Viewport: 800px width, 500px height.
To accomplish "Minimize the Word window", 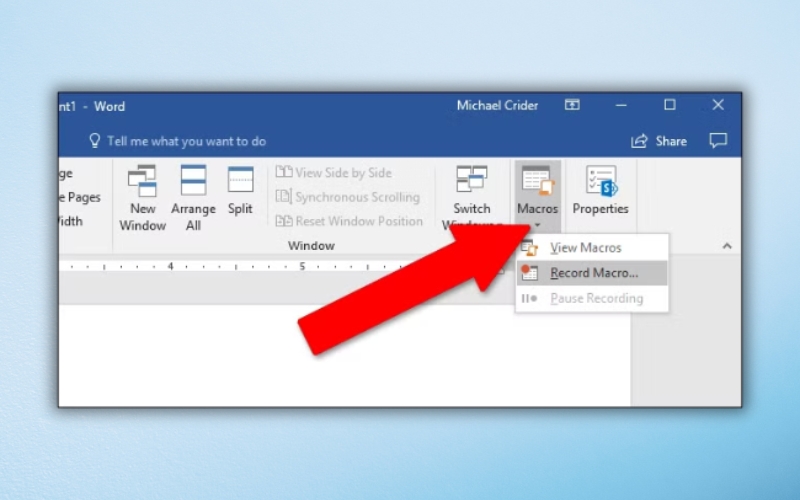I will click(621, 105).
